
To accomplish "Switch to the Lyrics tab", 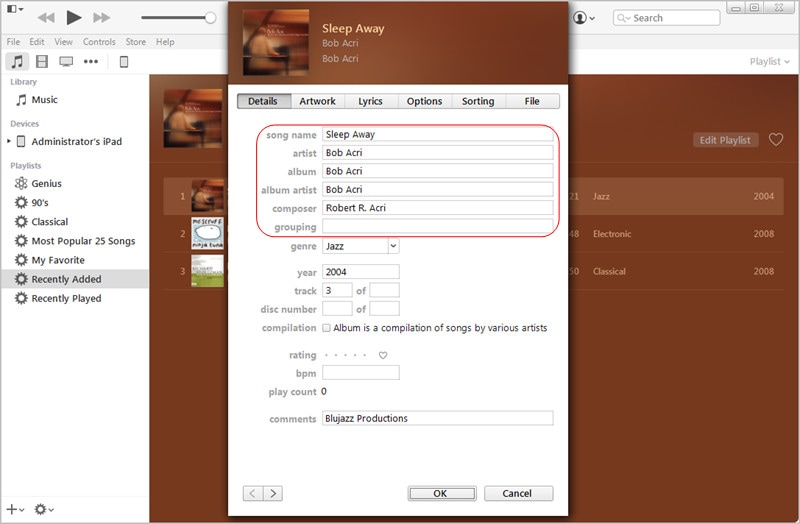I will click(x=370, y=101).
